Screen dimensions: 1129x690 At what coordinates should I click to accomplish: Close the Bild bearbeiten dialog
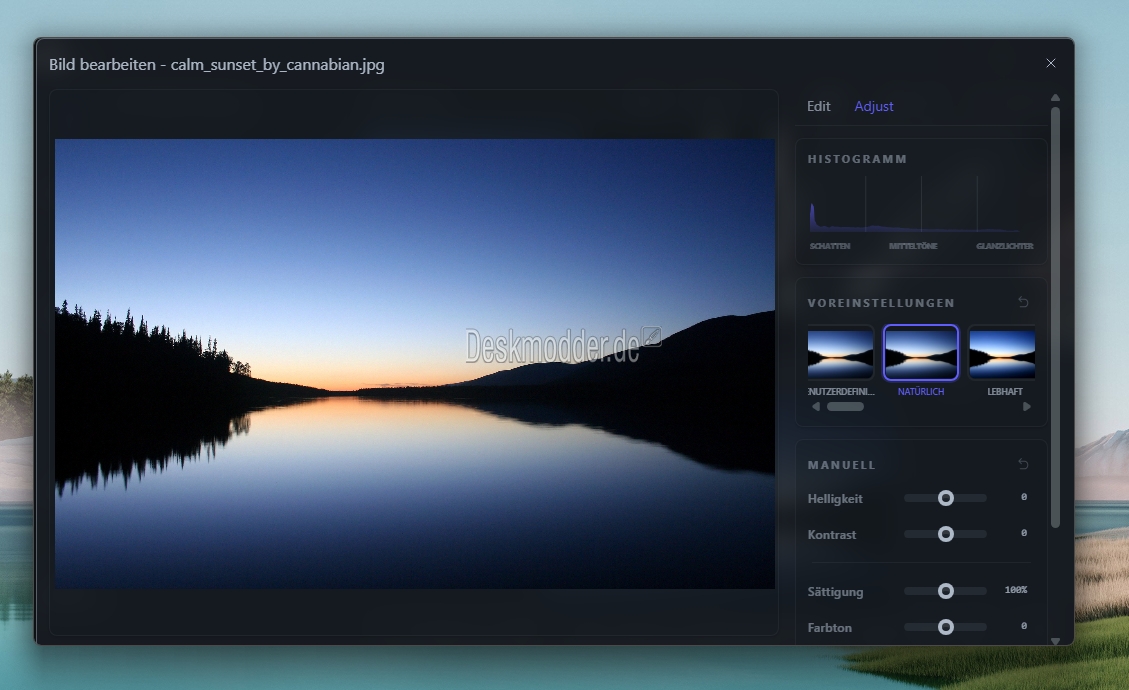tap(1050, 63)
